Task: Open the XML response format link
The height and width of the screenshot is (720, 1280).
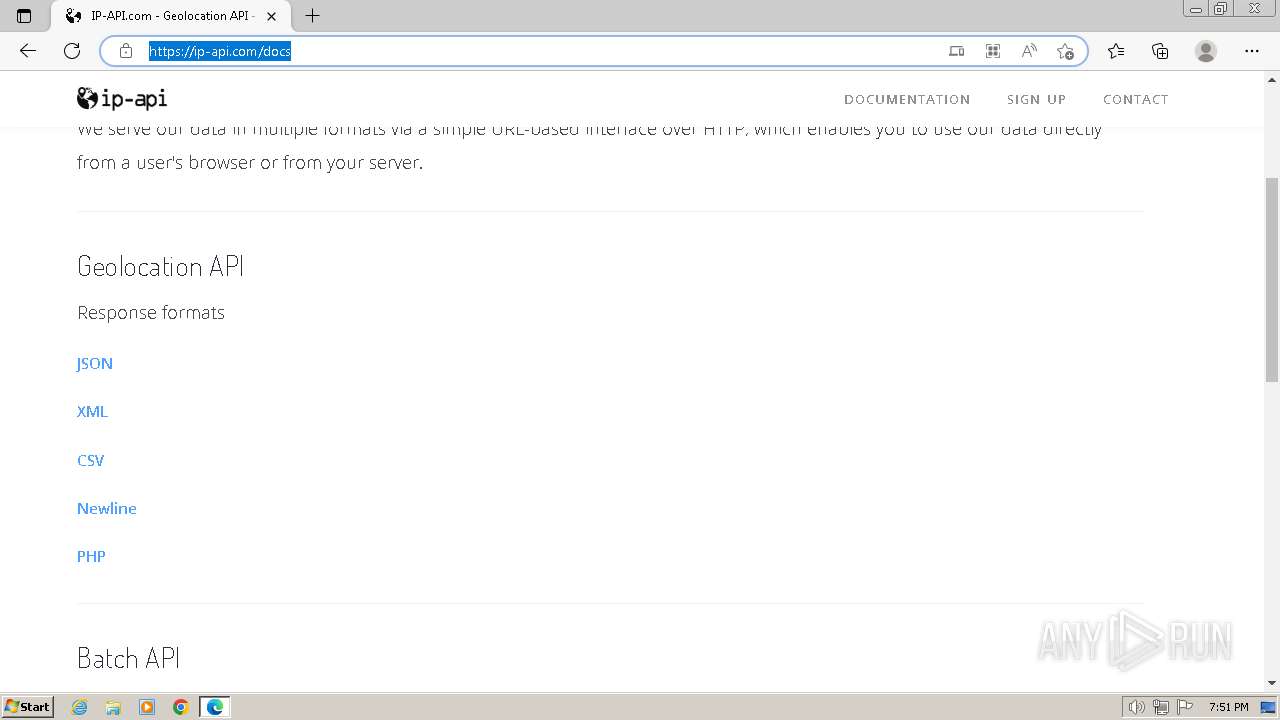Action: 92,411
